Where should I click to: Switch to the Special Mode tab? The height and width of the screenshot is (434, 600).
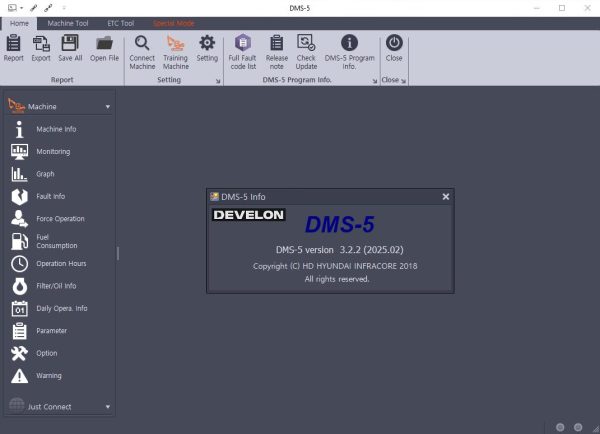pyautogui.click(x=174, y=23)
